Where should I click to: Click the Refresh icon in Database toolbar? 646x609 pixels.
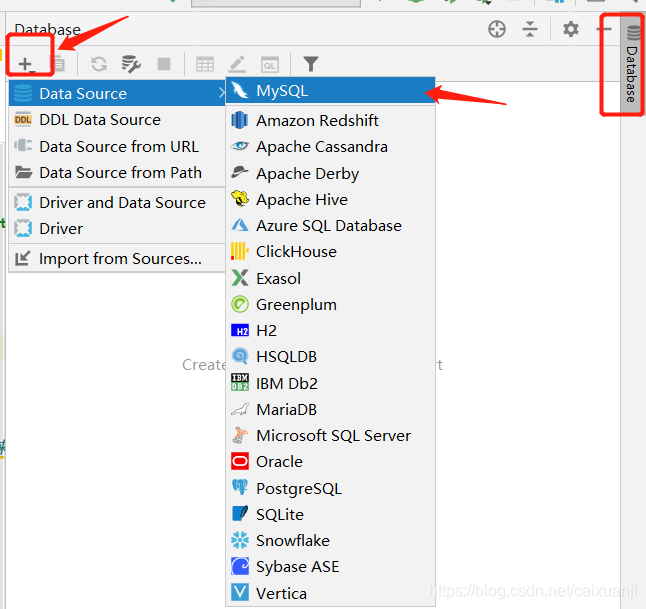(x=99, y=64)
